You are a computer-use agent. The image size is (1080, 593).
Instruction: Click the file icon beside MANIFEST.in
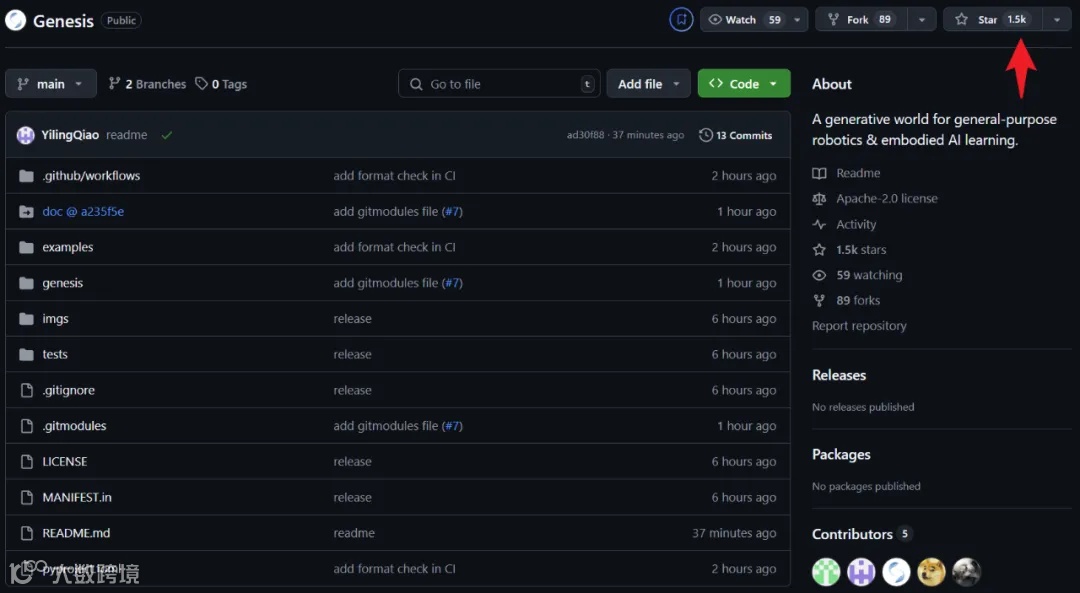(x=26, y=498)
